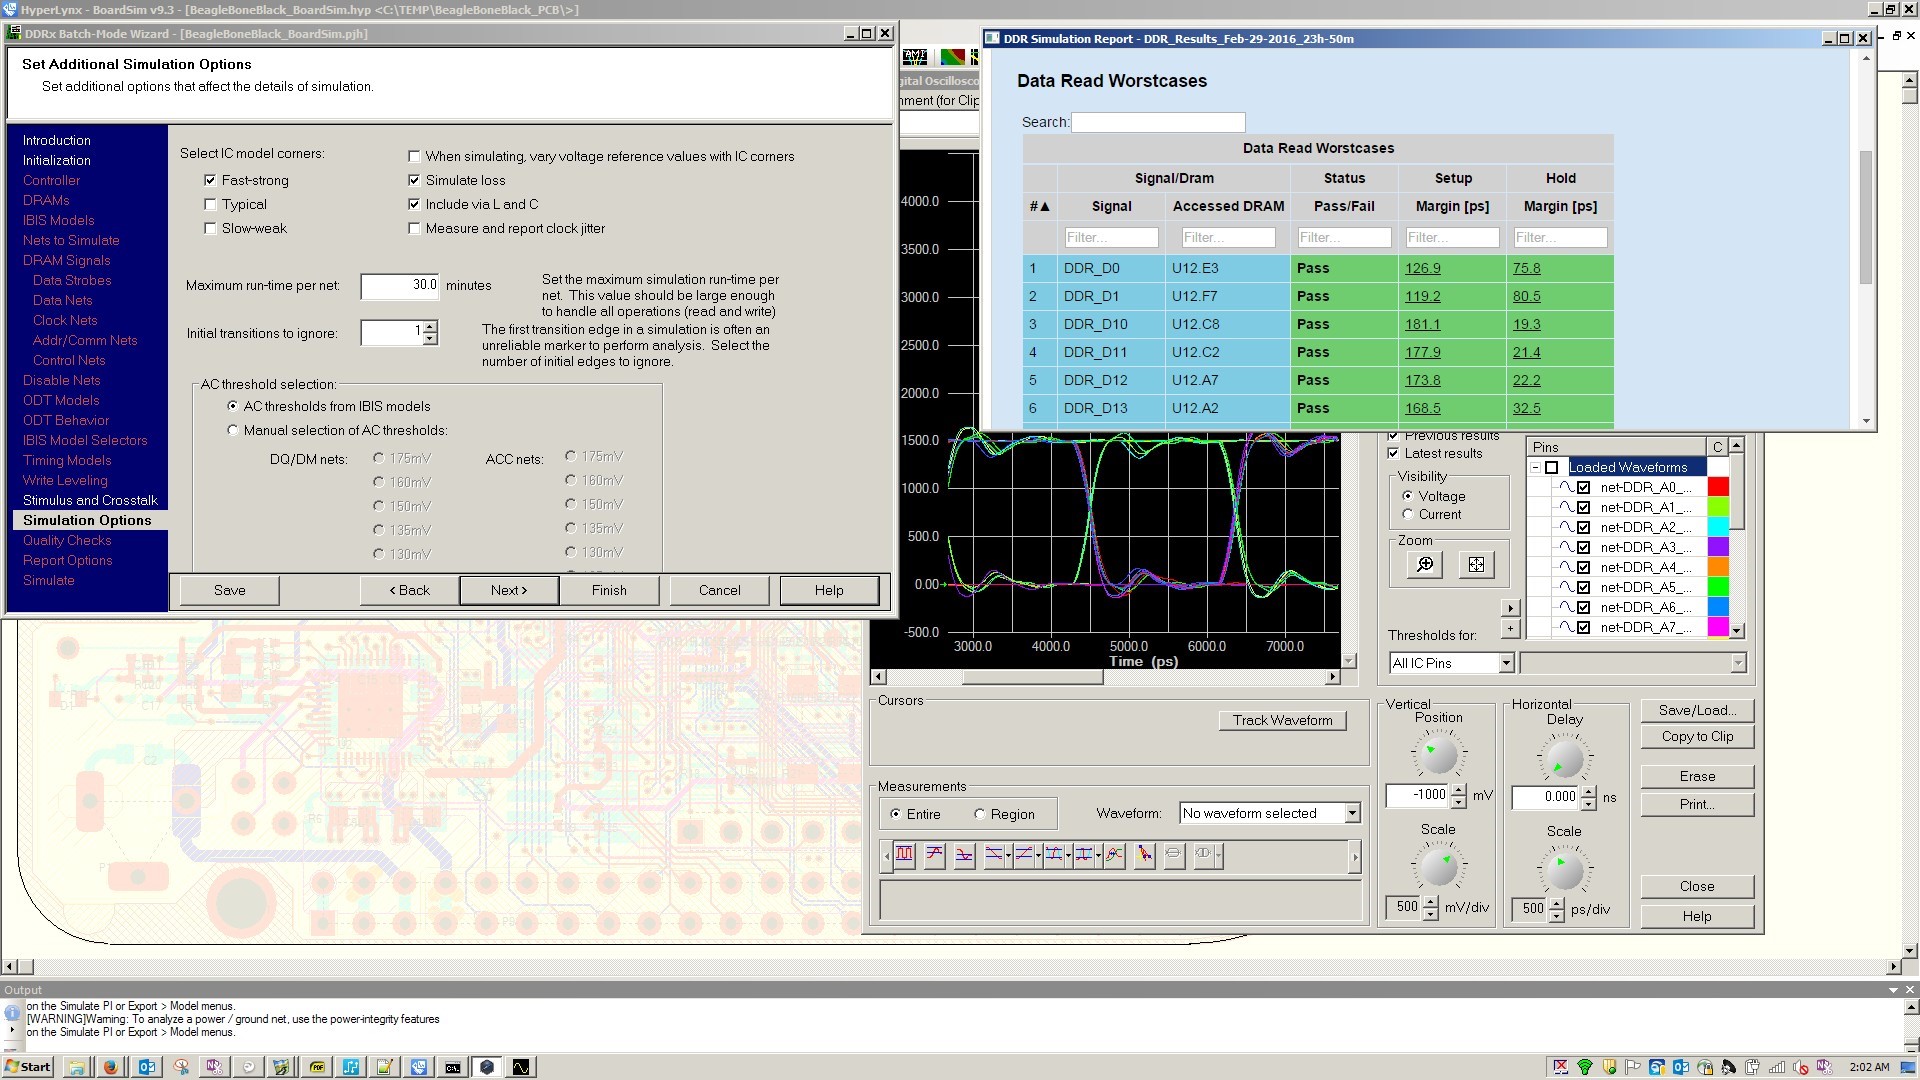Click the square wave measurement icon

[904, 855]
